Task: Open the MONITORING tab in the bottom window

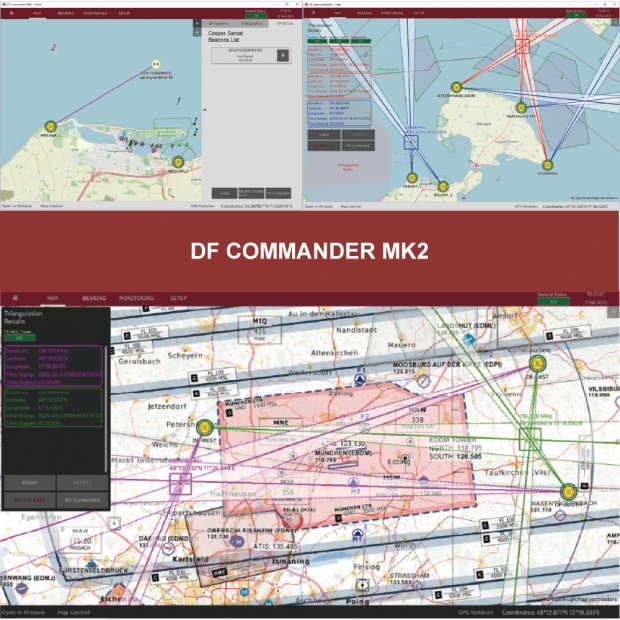Action: click(136, 298)
